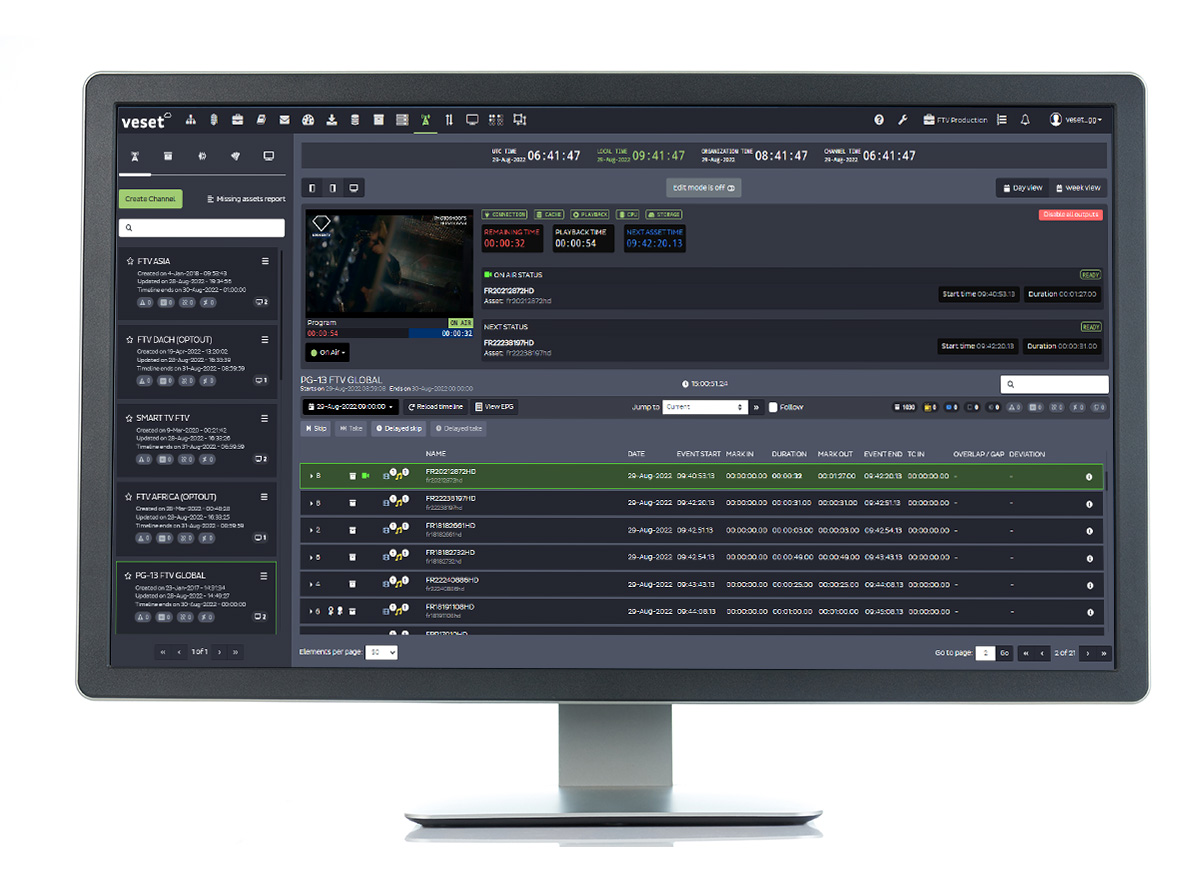
Task: Switch to the Day view tab
Action: coord(1022,188)
